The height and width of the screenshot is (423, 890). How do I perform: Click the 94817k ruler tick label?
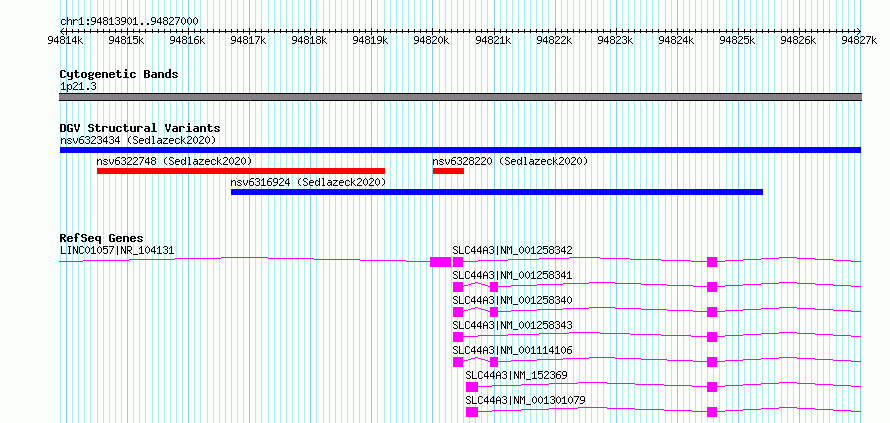click(x=249, y=40)
